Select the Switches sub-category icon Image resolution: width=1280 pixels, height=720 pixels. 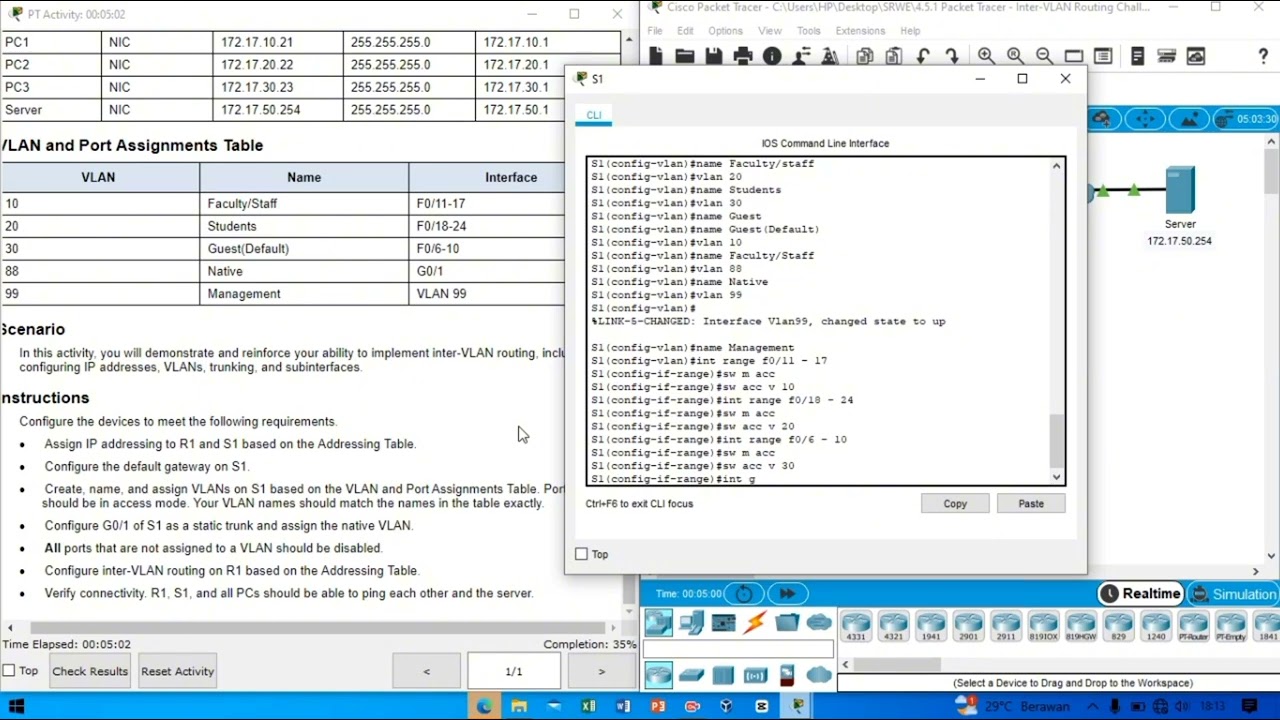pyautogui.click(x=691, y=676)
